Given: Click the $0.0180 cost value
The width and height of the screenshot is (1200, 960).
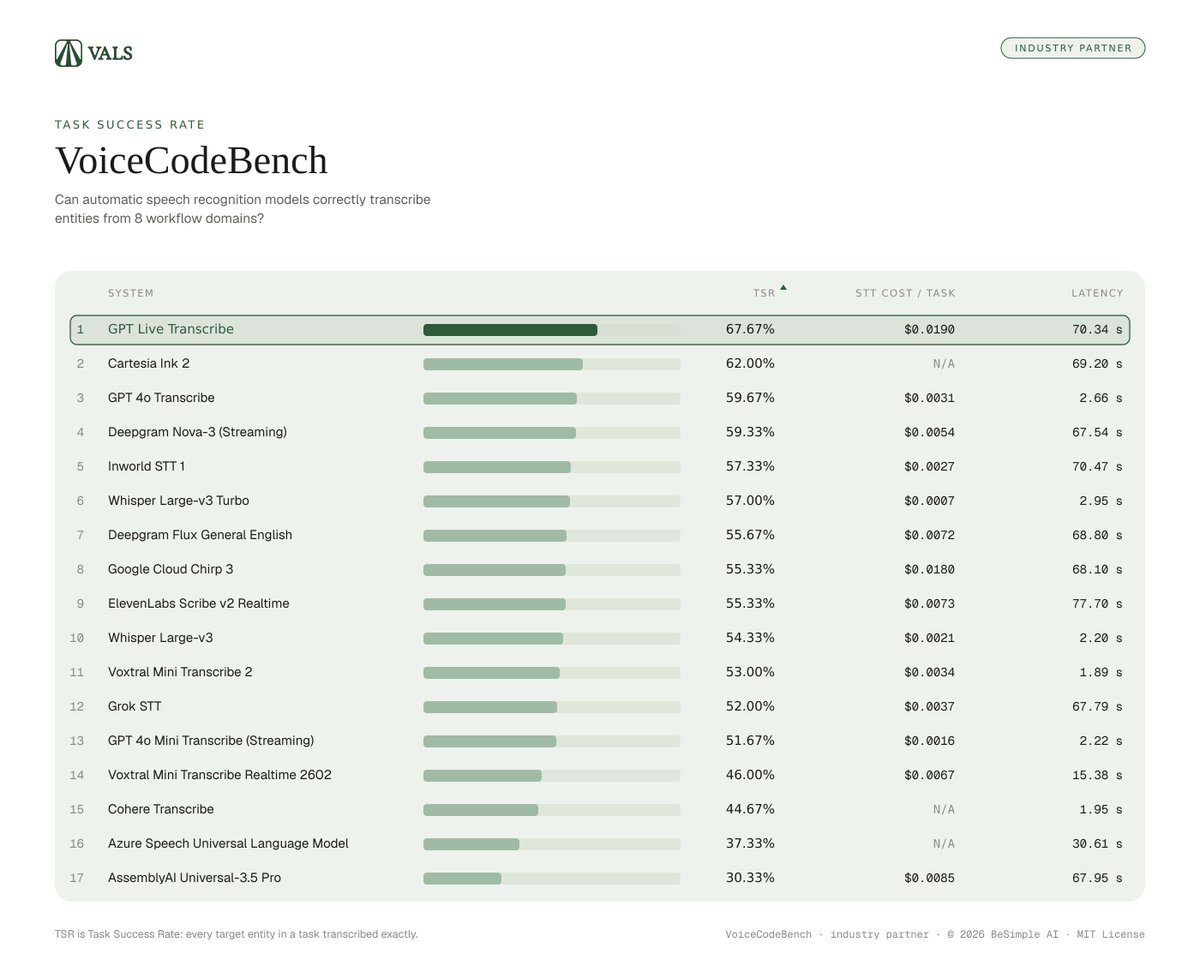Looking at the screenshot, I should [x=930, y=569].
